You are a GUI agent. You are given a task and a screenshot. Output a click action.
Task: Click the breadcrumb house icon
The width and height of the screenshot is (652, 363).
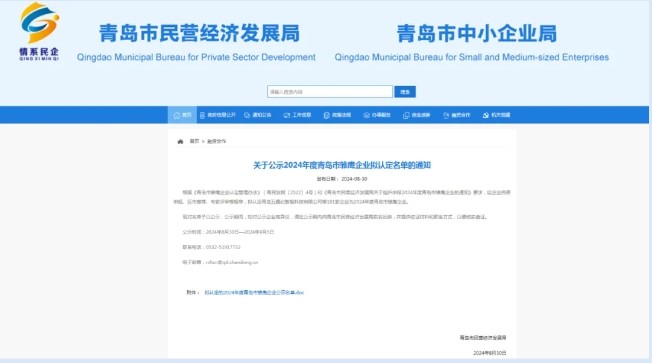click(180, 141)
